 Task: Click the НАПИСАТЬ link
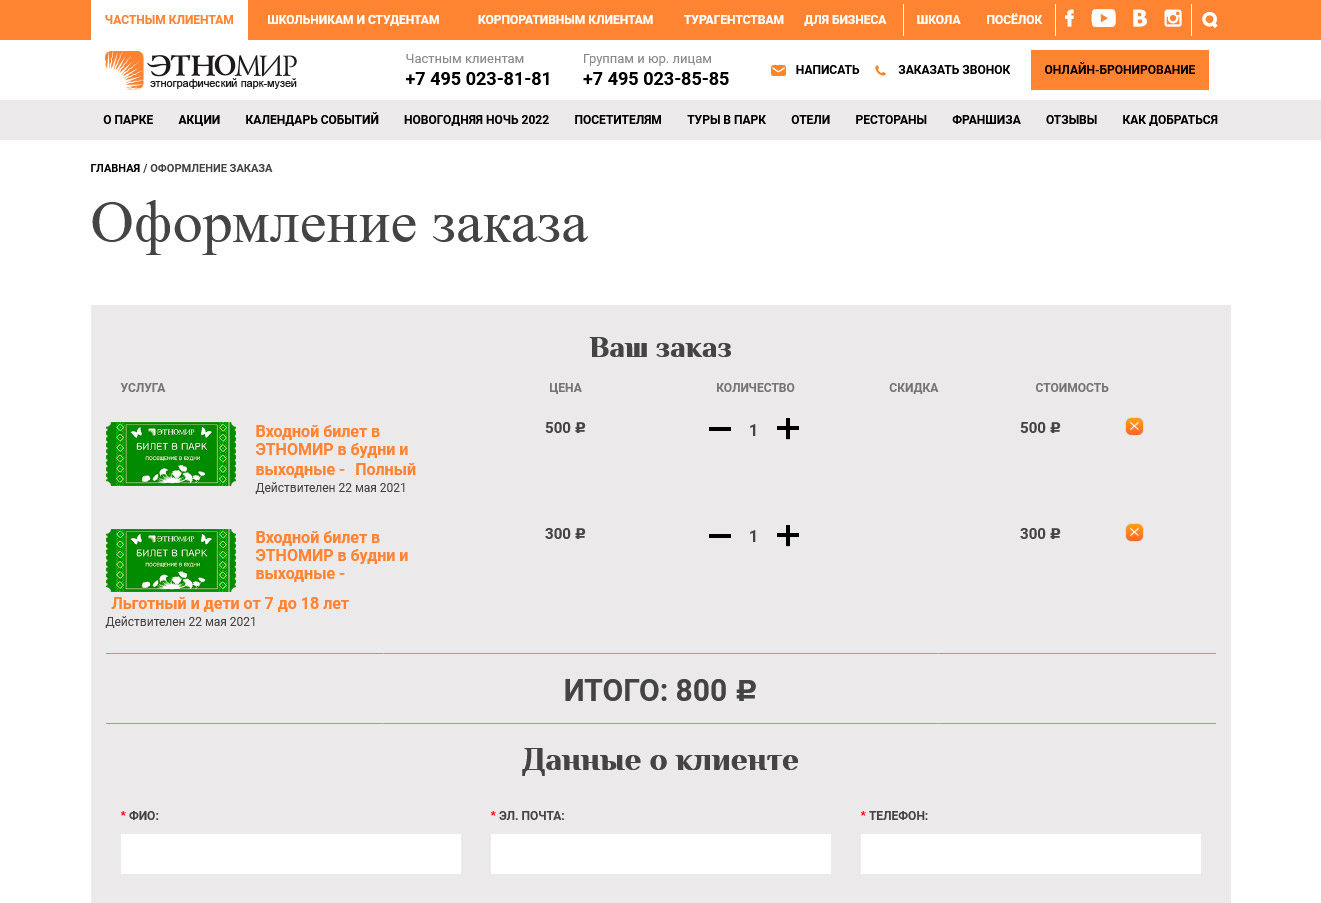coord(827,70)
